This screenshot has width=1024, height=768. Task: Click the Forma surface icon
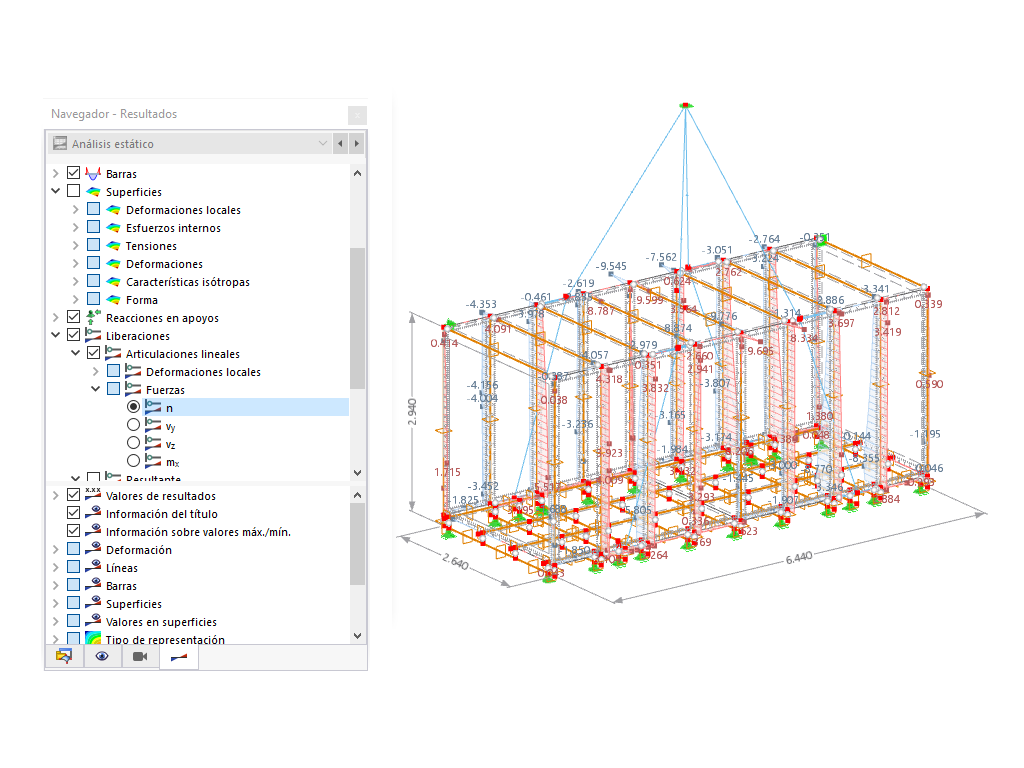click(113, 300)
